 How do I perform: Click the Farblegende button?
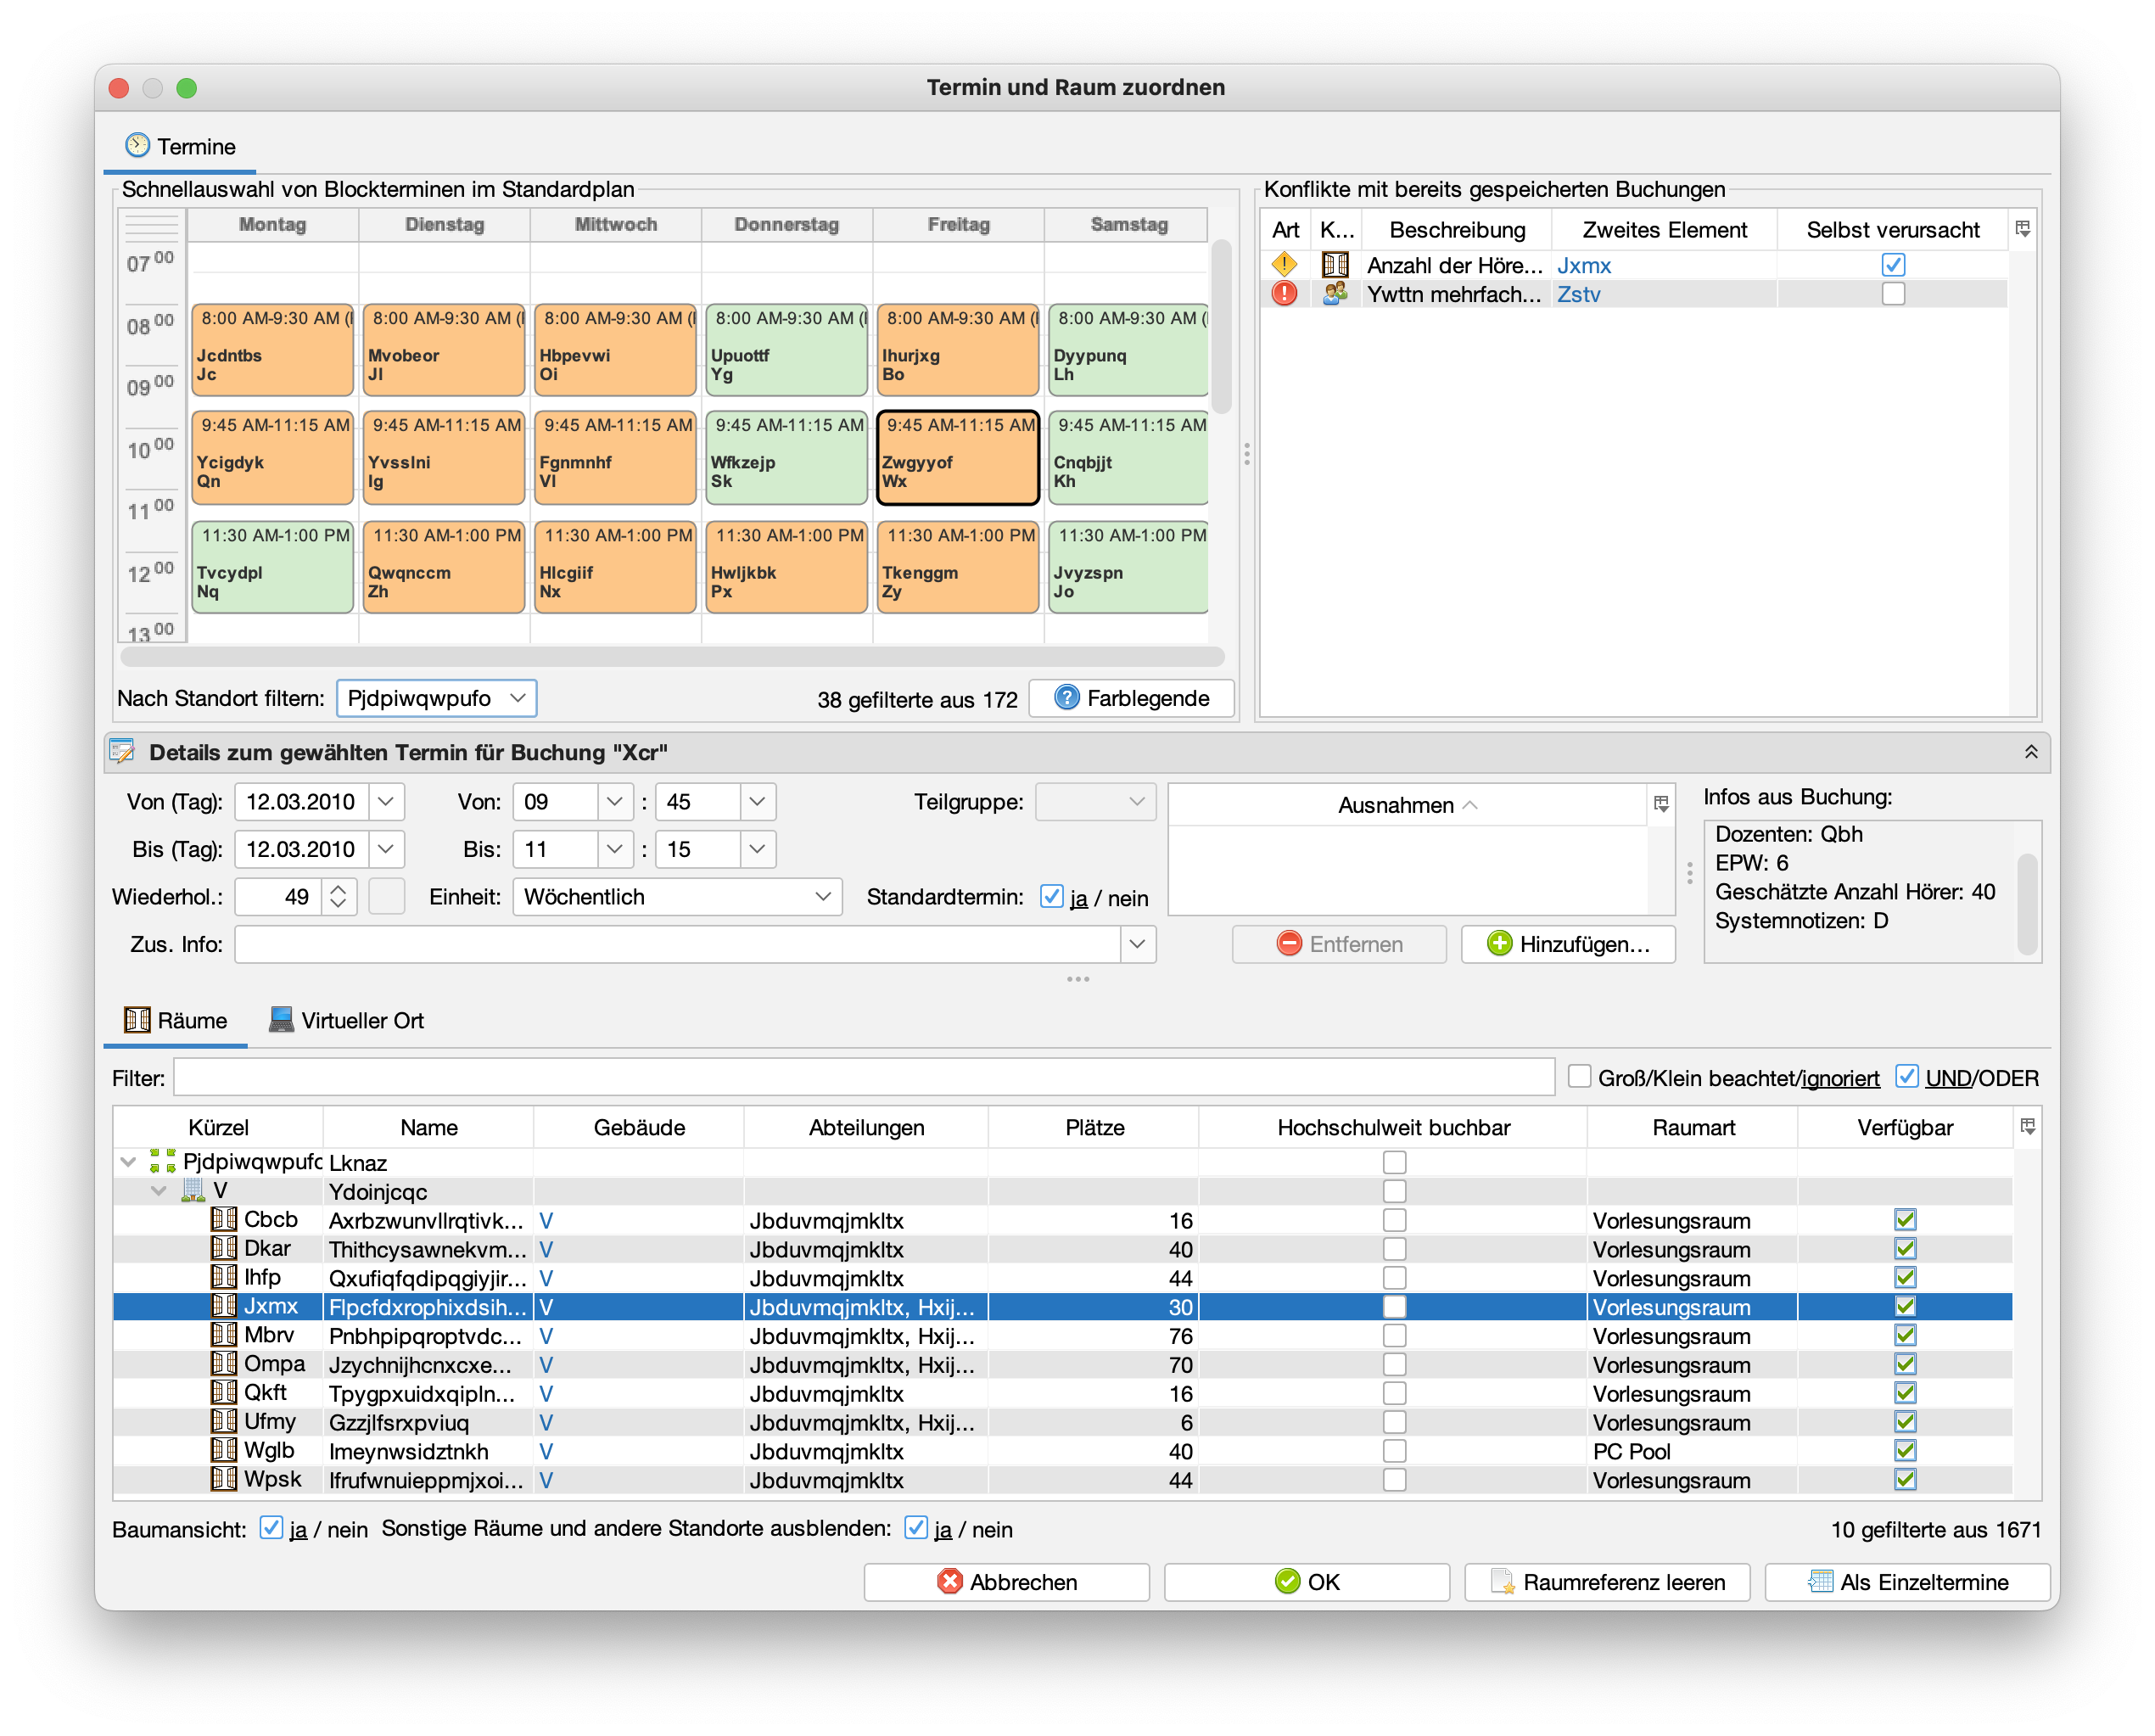tap(1131, 698)
